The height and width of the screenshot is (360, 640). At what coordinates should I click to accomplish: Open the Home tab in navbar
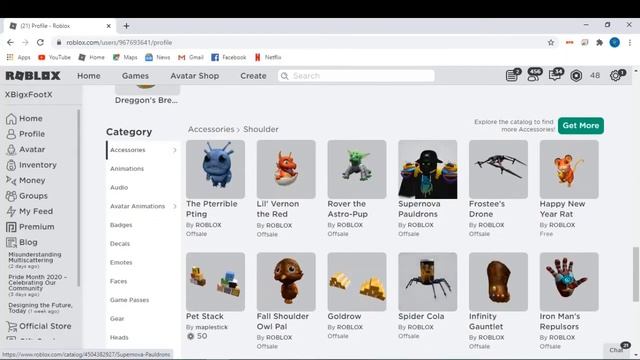pyautogui.click(x=89, y=76)
